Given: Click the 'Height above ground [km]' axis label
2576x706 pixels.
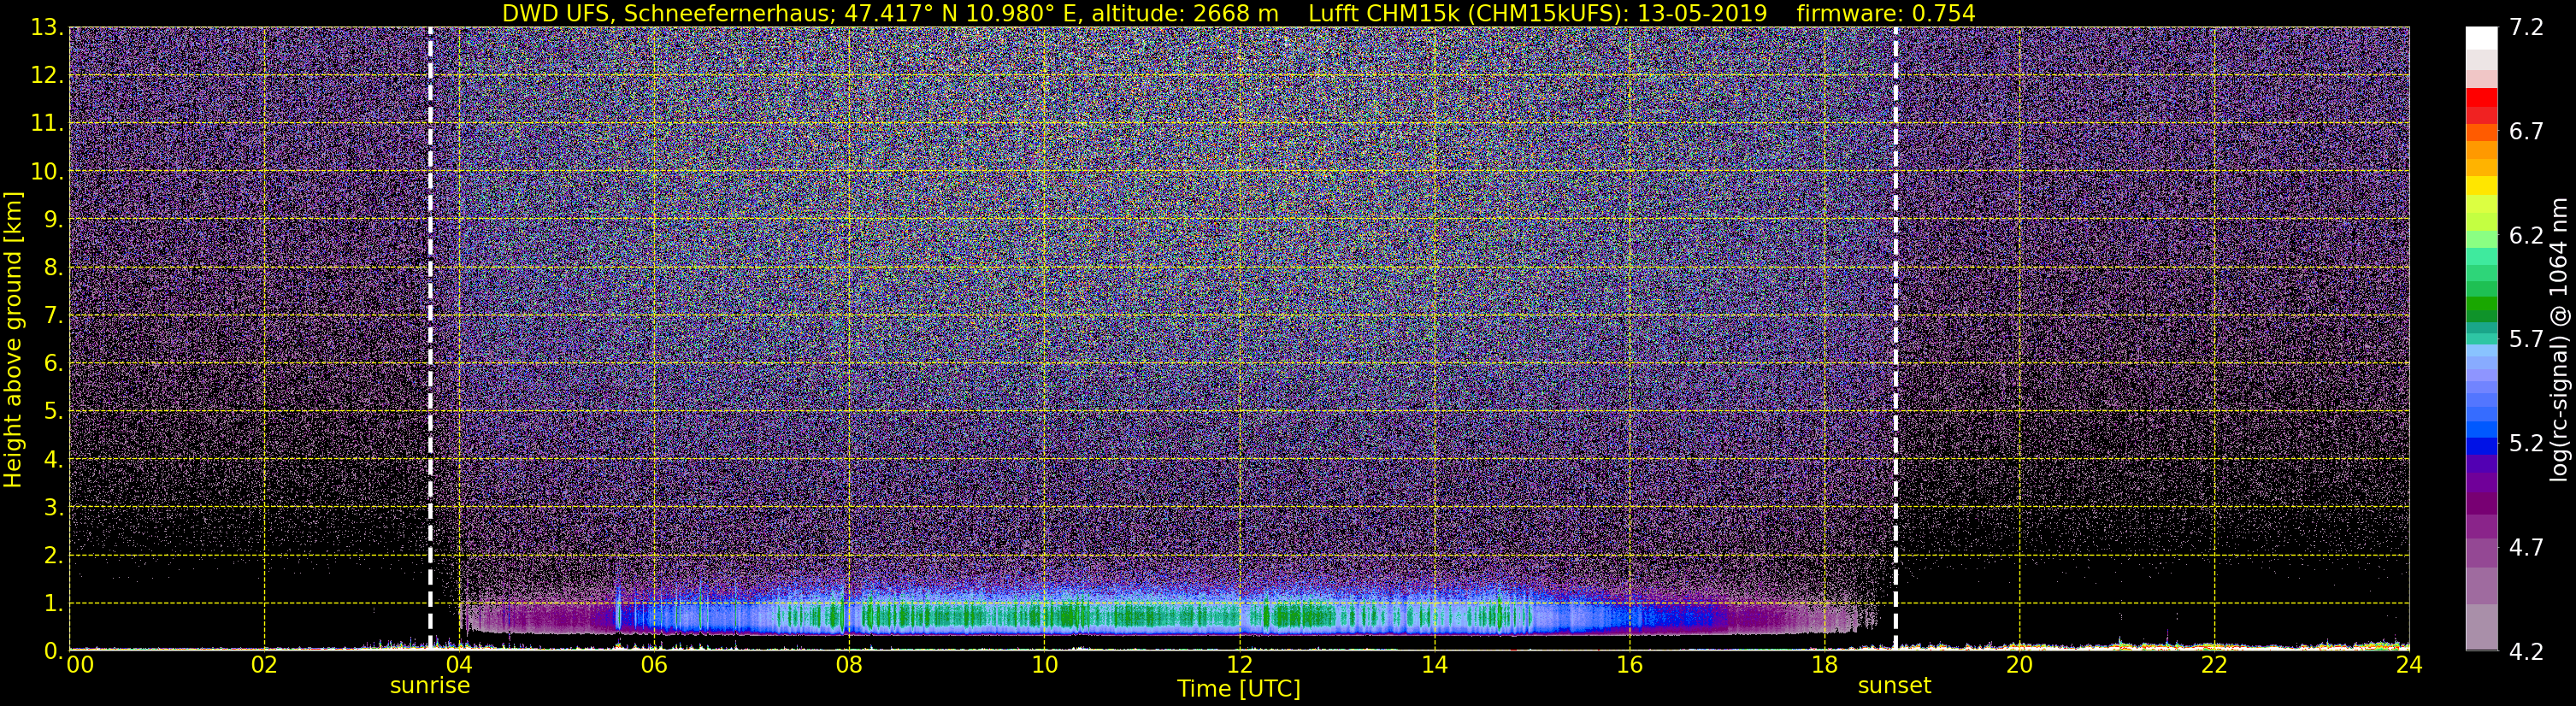Looking at the screenshot, I should (13, 340).
